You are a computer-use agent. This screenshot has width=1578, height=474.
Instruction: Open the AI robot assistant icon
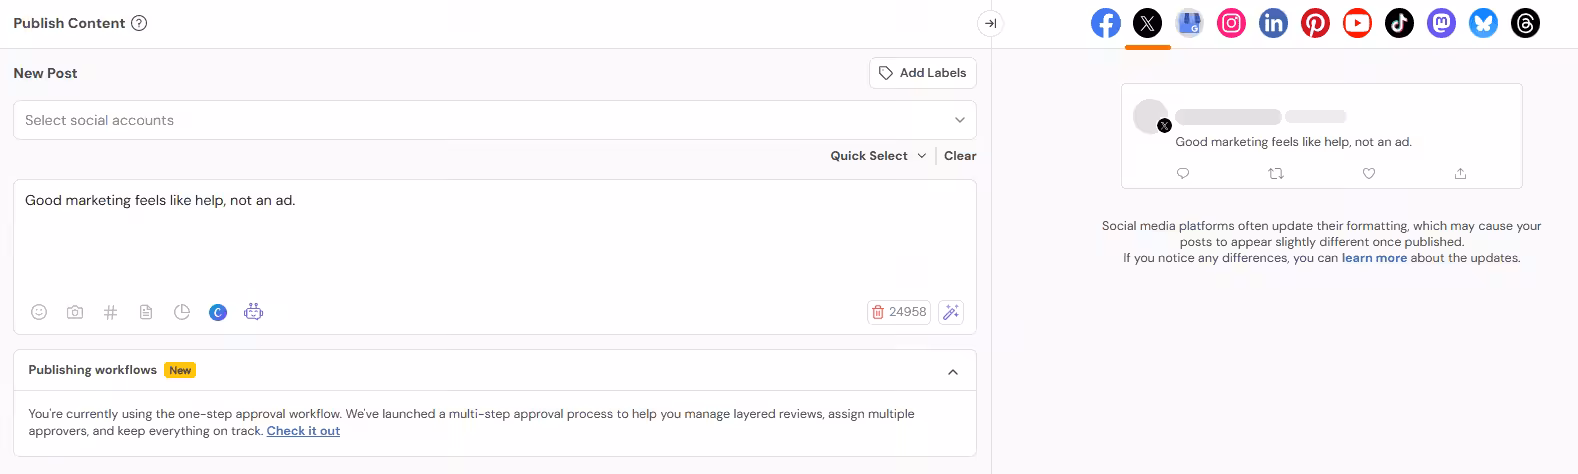(x=254, y=312)
